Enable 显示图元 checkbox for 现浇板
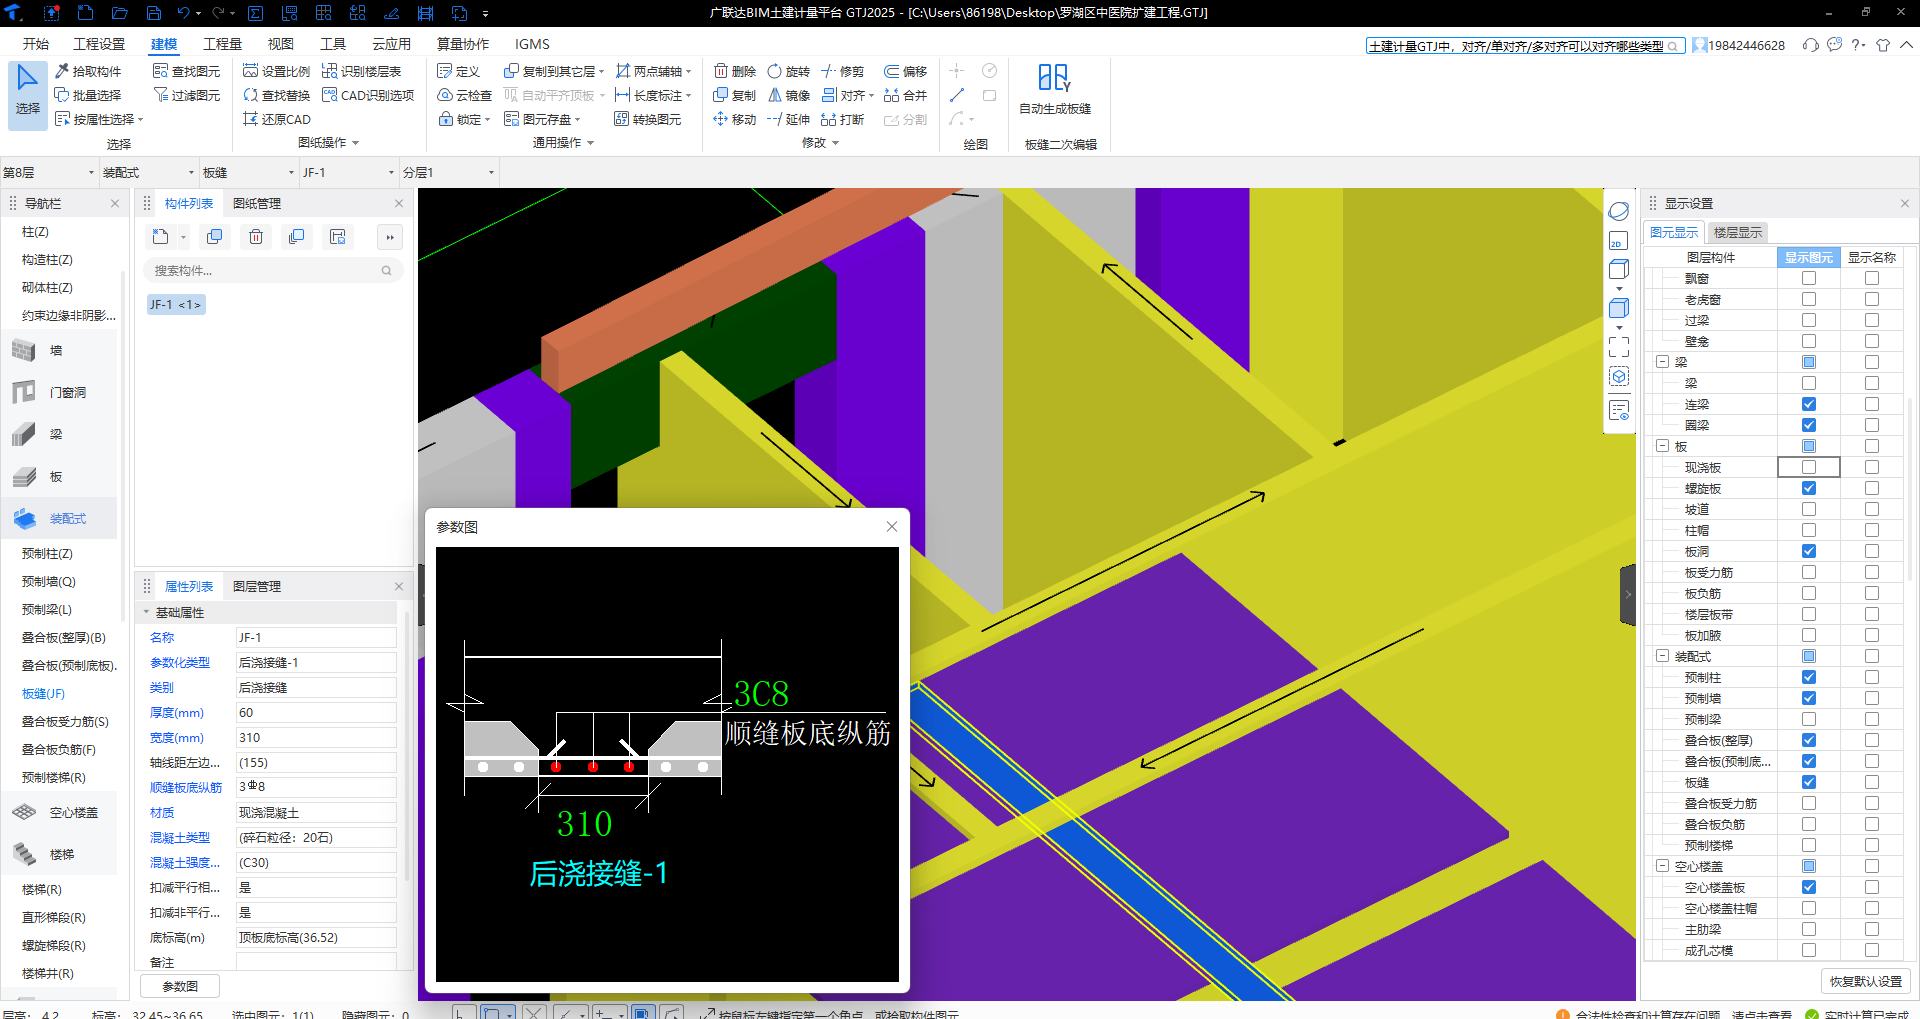Screen dimensions: 1920x1019 1809,467
